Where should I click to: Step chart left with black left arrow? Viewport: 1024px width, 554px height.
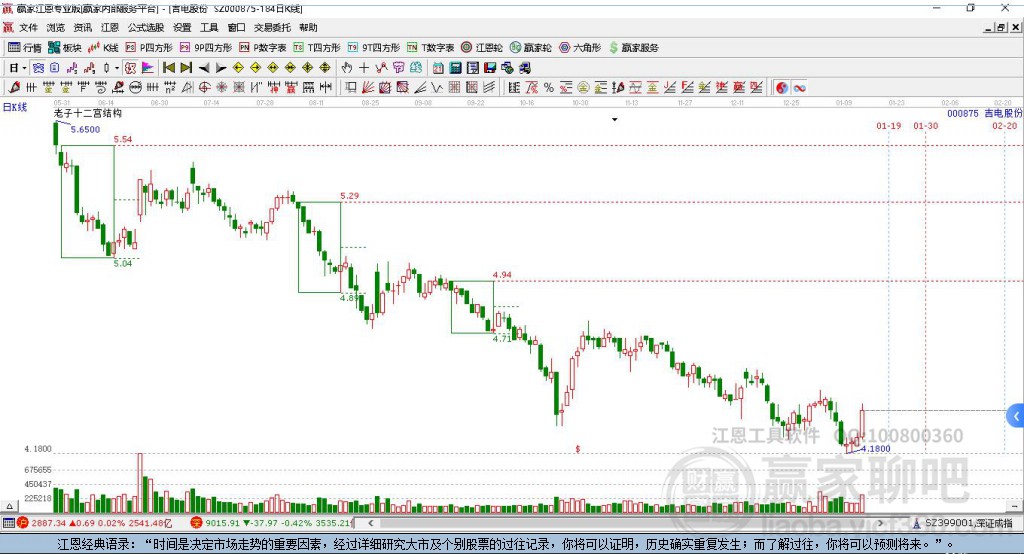point(204,68)
